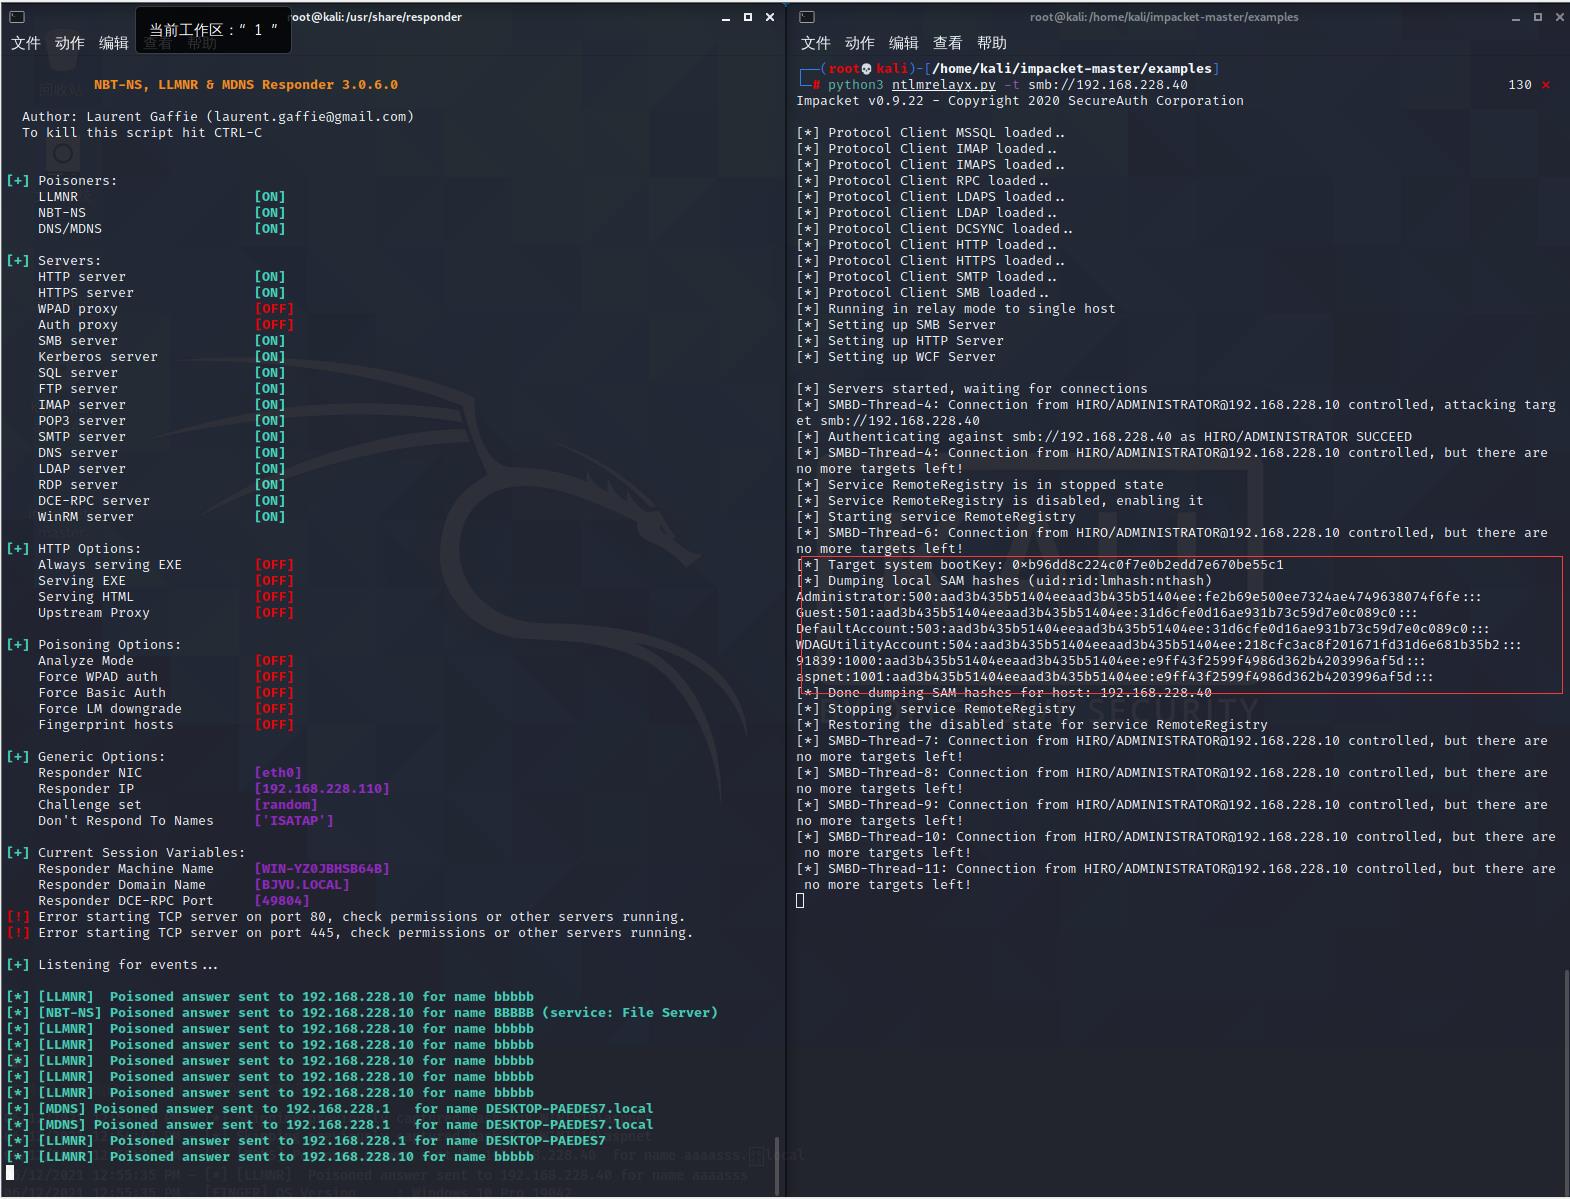Click the [OFF] status beside Auth proxy

[x=274, y=325]
